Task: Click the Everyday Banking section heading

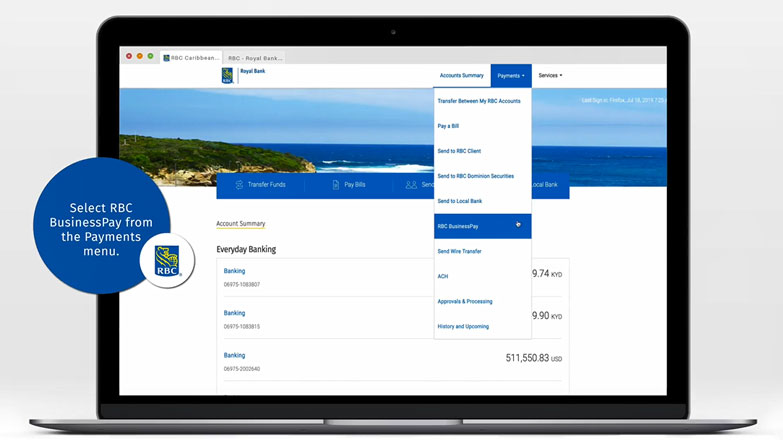Action: (x=246, y=249)
